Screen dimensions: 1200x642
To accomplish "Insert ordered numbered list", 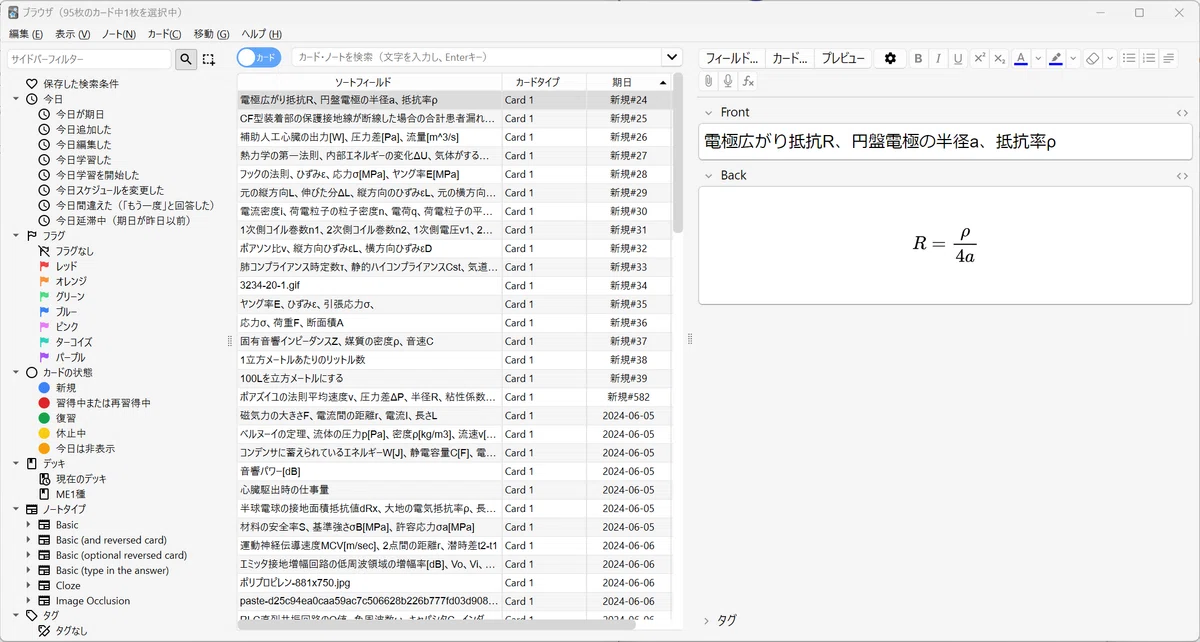I will [1149, 58].
